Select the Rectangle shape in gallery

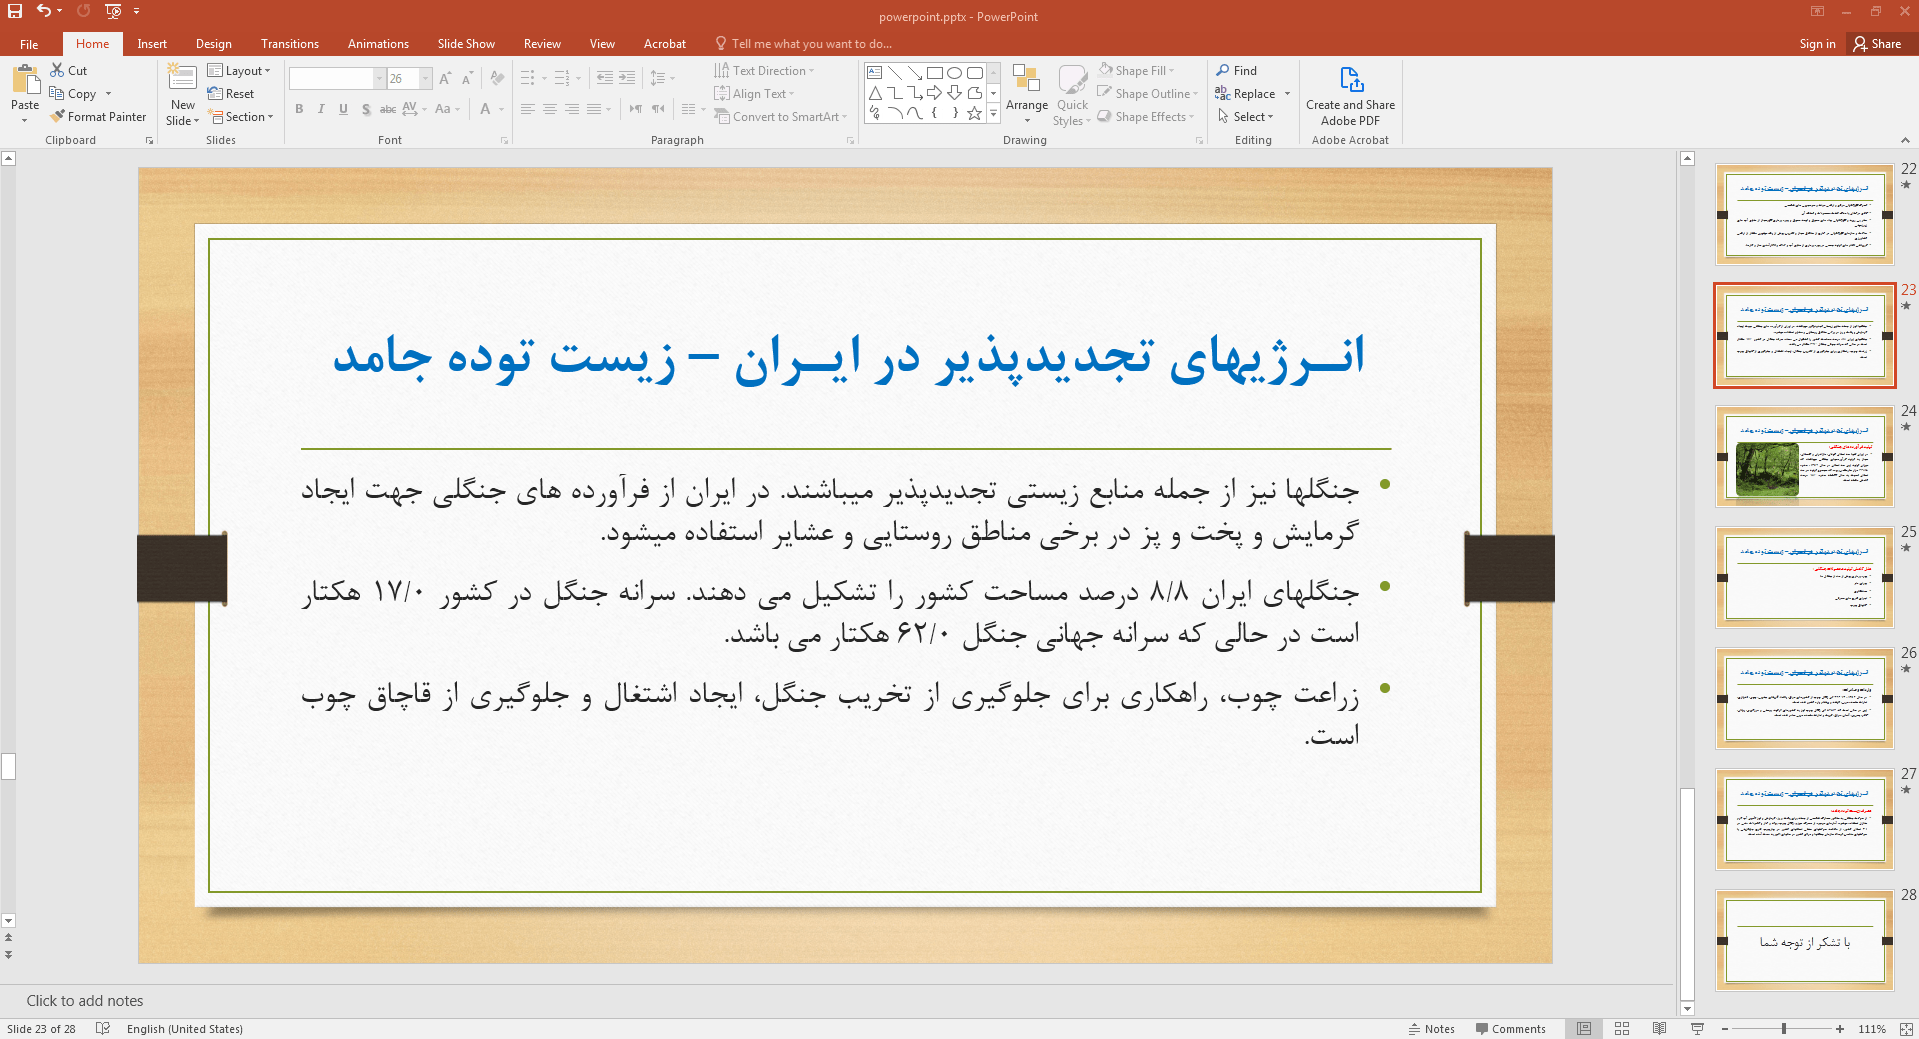click(x=935, y=73)
